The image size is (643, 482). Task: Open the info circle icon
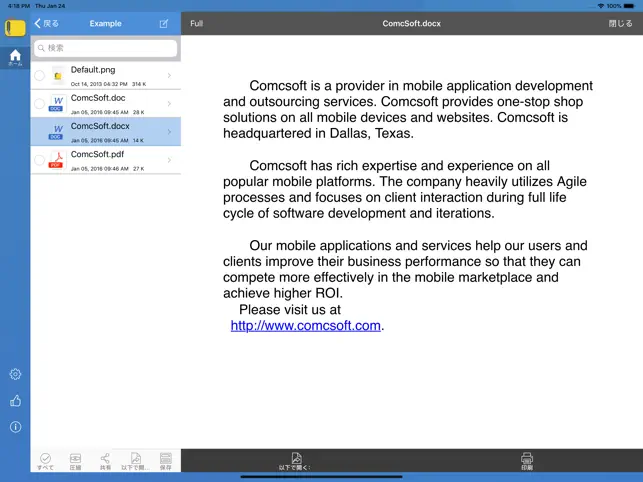tap(15, 427)
